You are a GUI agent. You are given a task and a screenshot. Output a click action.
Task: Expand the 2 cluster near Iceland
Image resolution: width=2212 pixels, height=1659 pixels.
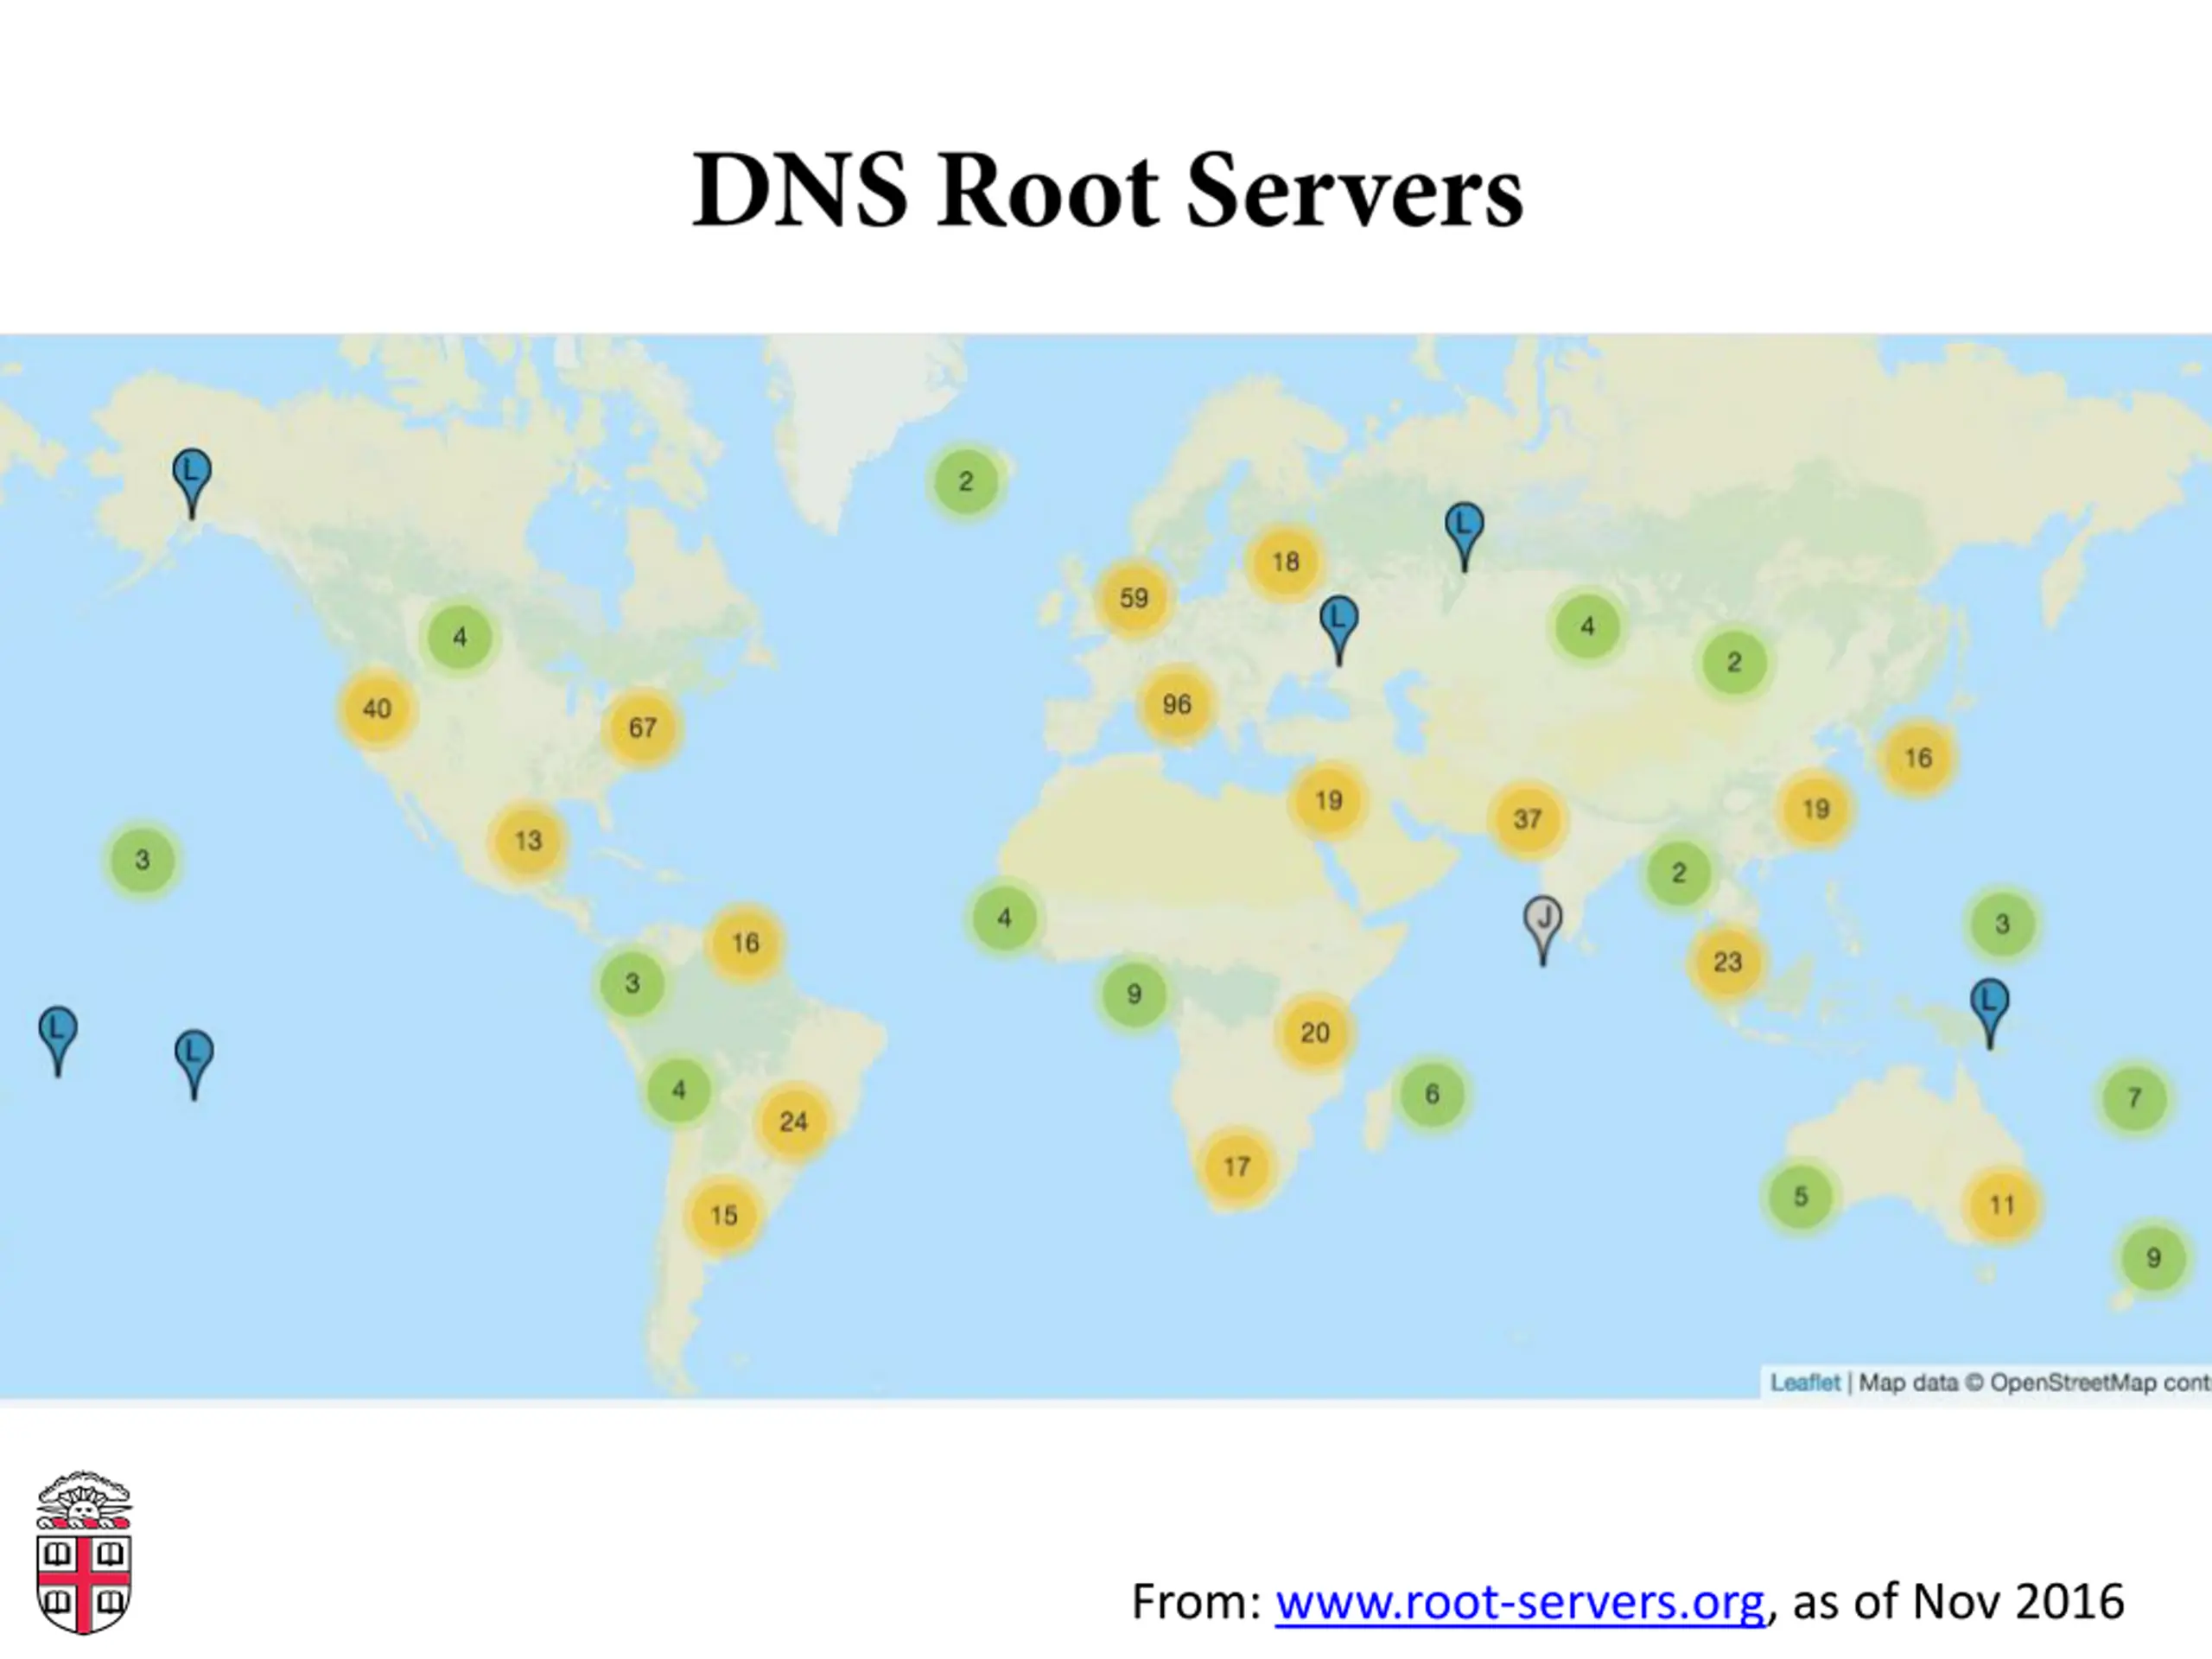tap(966, 482)
